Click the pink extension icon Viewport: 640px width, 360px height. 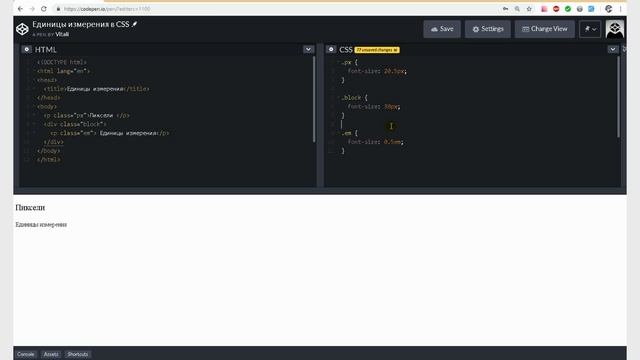[x=544, y=9]
